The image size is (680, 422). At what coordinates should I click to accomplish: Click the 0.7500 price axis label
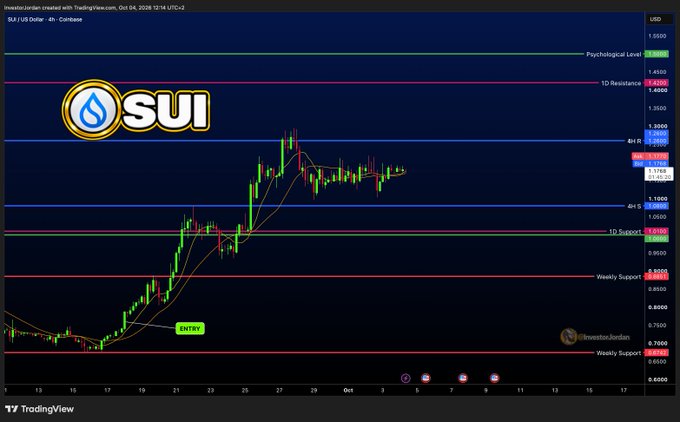click(657, 325)
